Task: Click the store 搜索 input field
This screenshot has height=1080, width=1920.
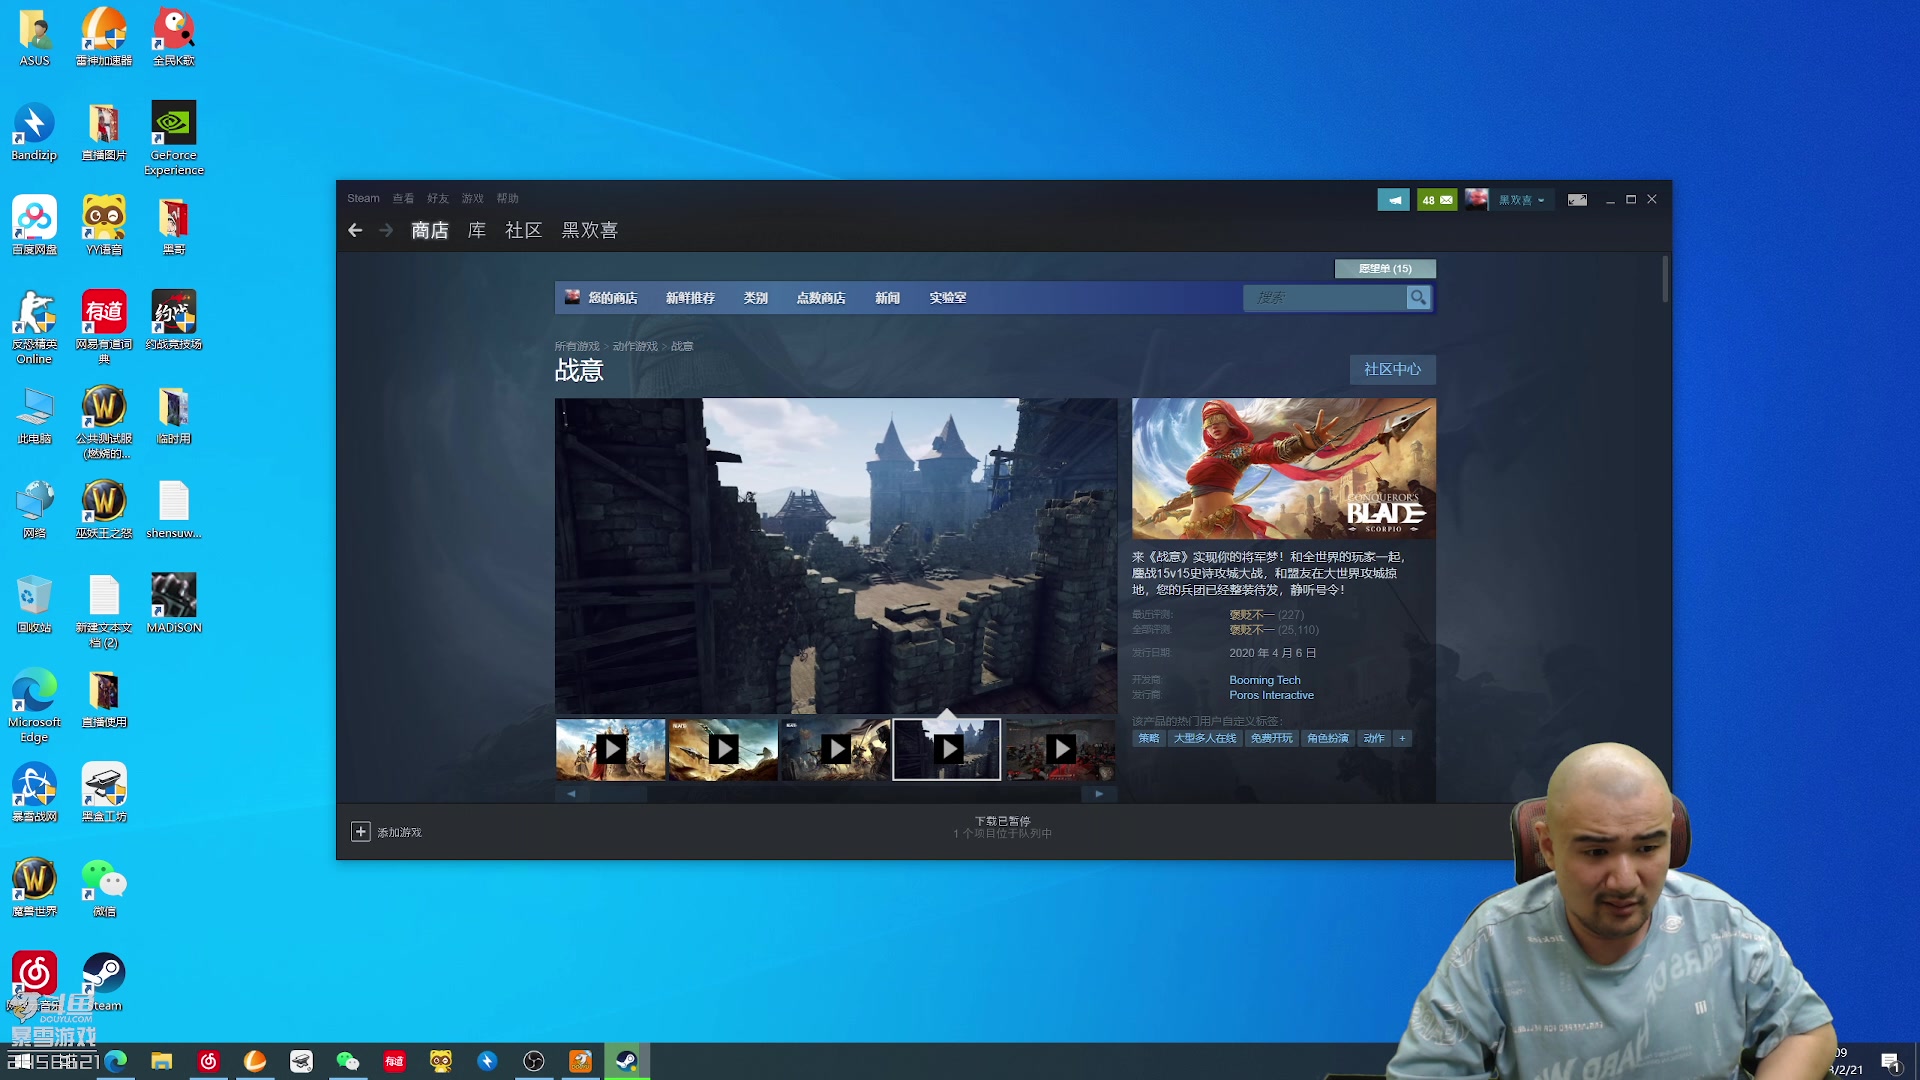Action: (1325, 298)
